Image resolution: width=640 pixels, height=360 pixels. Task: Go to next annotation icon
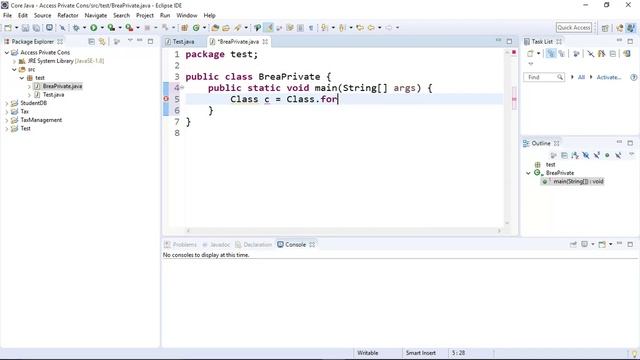[x=324, y=28]
